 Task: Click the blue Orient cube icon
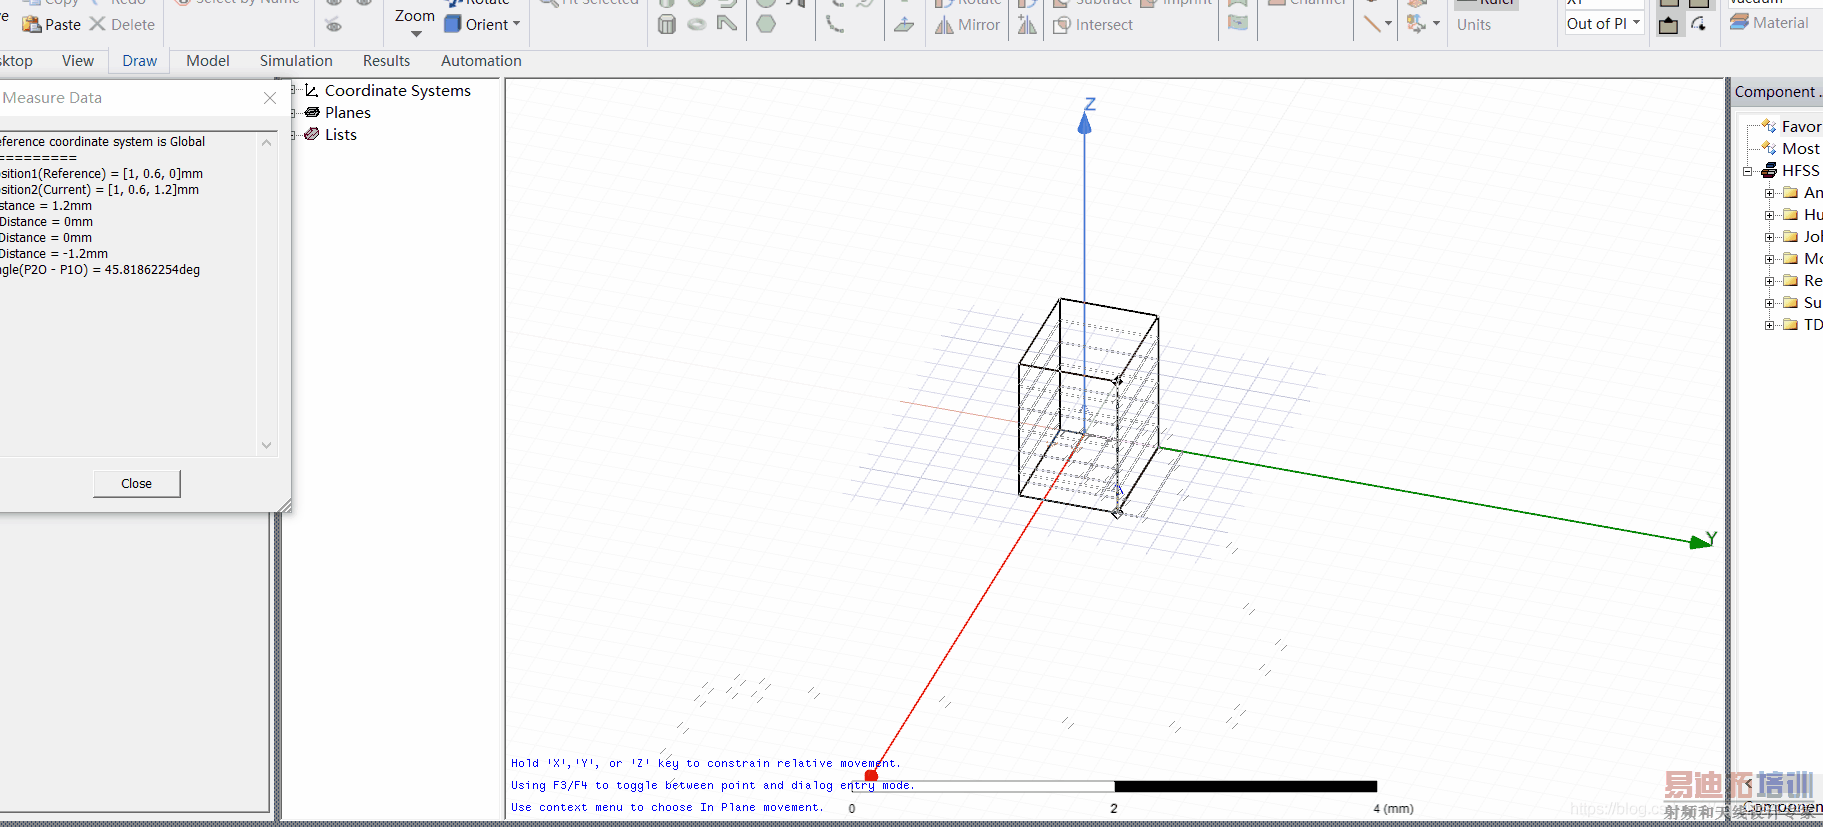click(452, 24)
